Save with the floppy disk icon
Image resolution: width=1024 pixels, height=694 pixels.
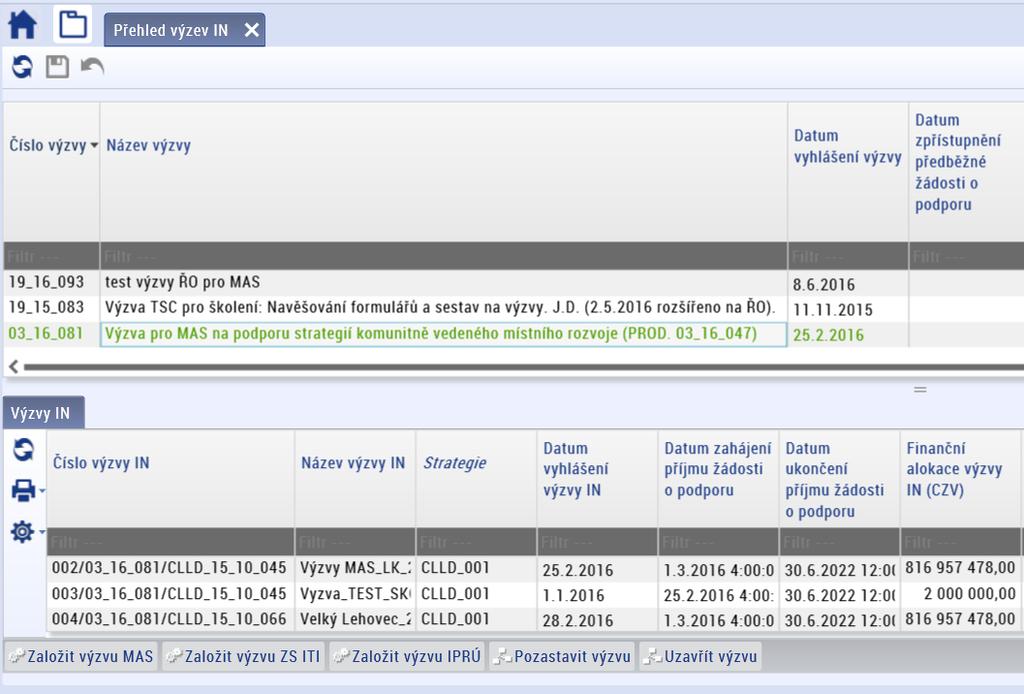[57, 67]
